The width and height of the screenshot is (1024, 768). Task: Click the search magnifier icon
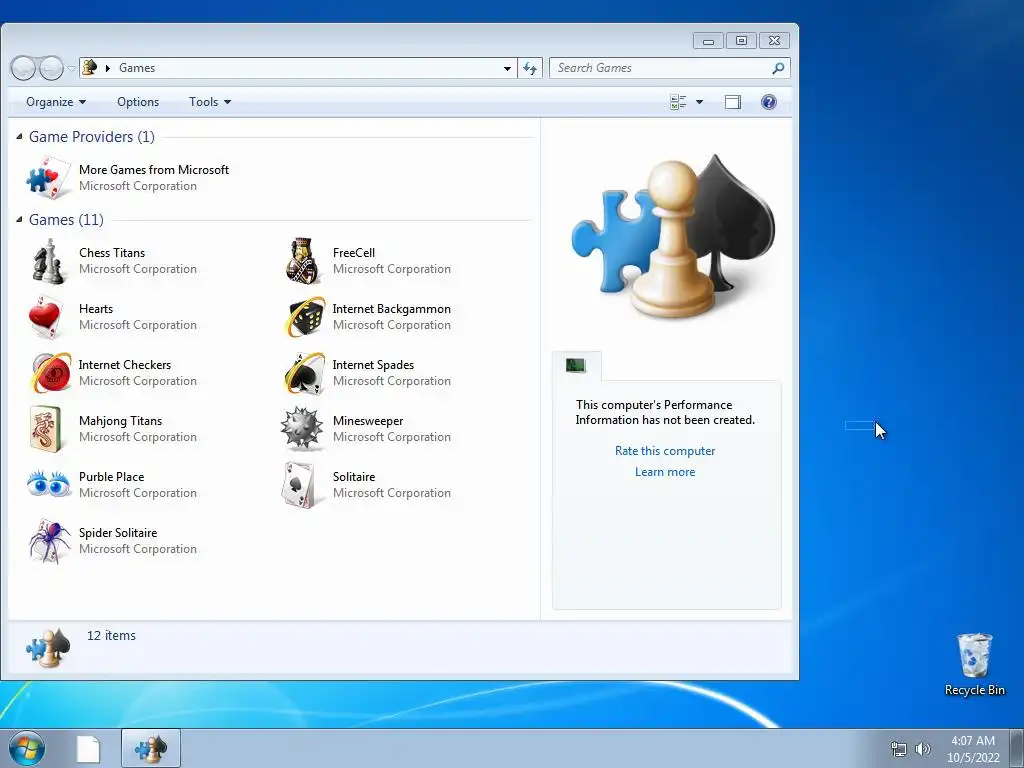(778, 68)
